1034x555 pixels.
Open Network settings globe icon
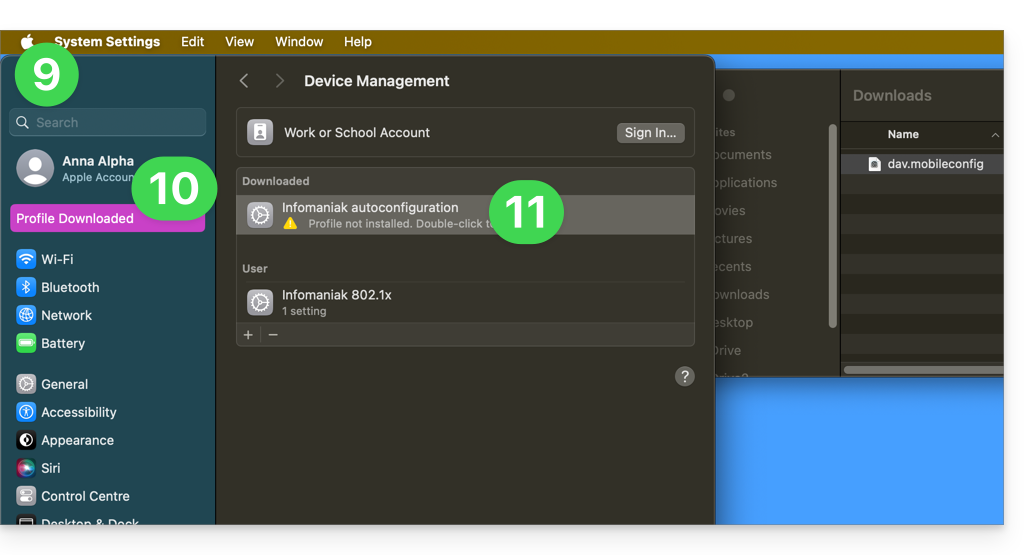[x=26, y=315]
